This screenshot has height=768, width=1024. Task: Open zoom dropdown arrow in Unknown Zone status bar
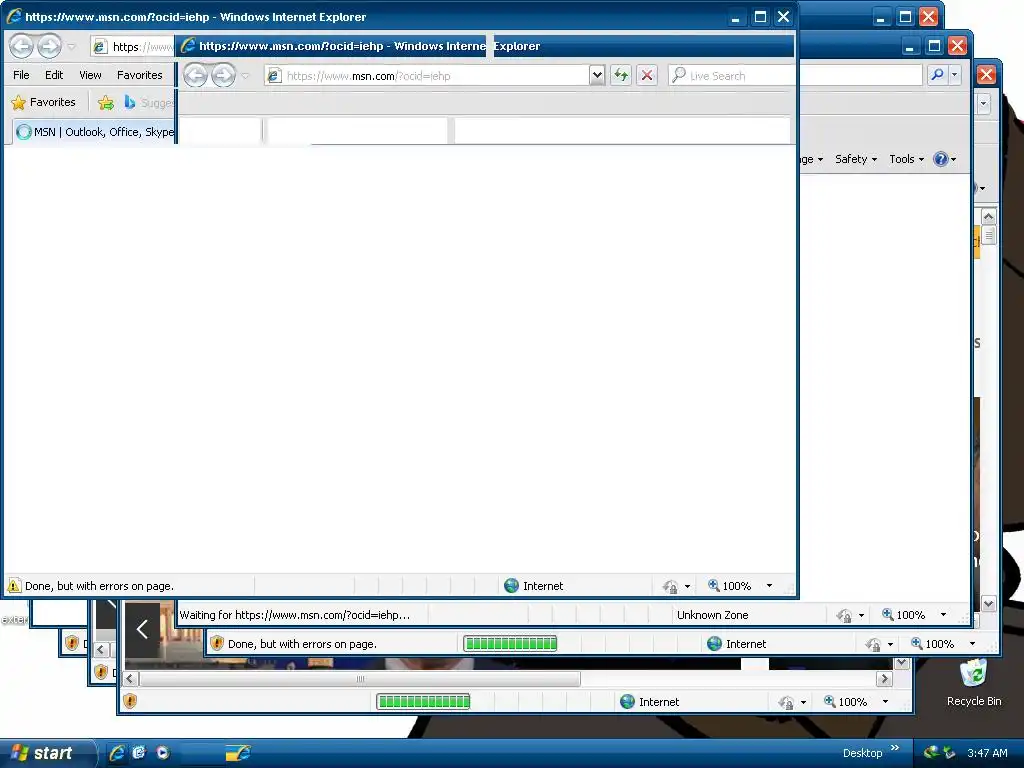coord(943,615)
